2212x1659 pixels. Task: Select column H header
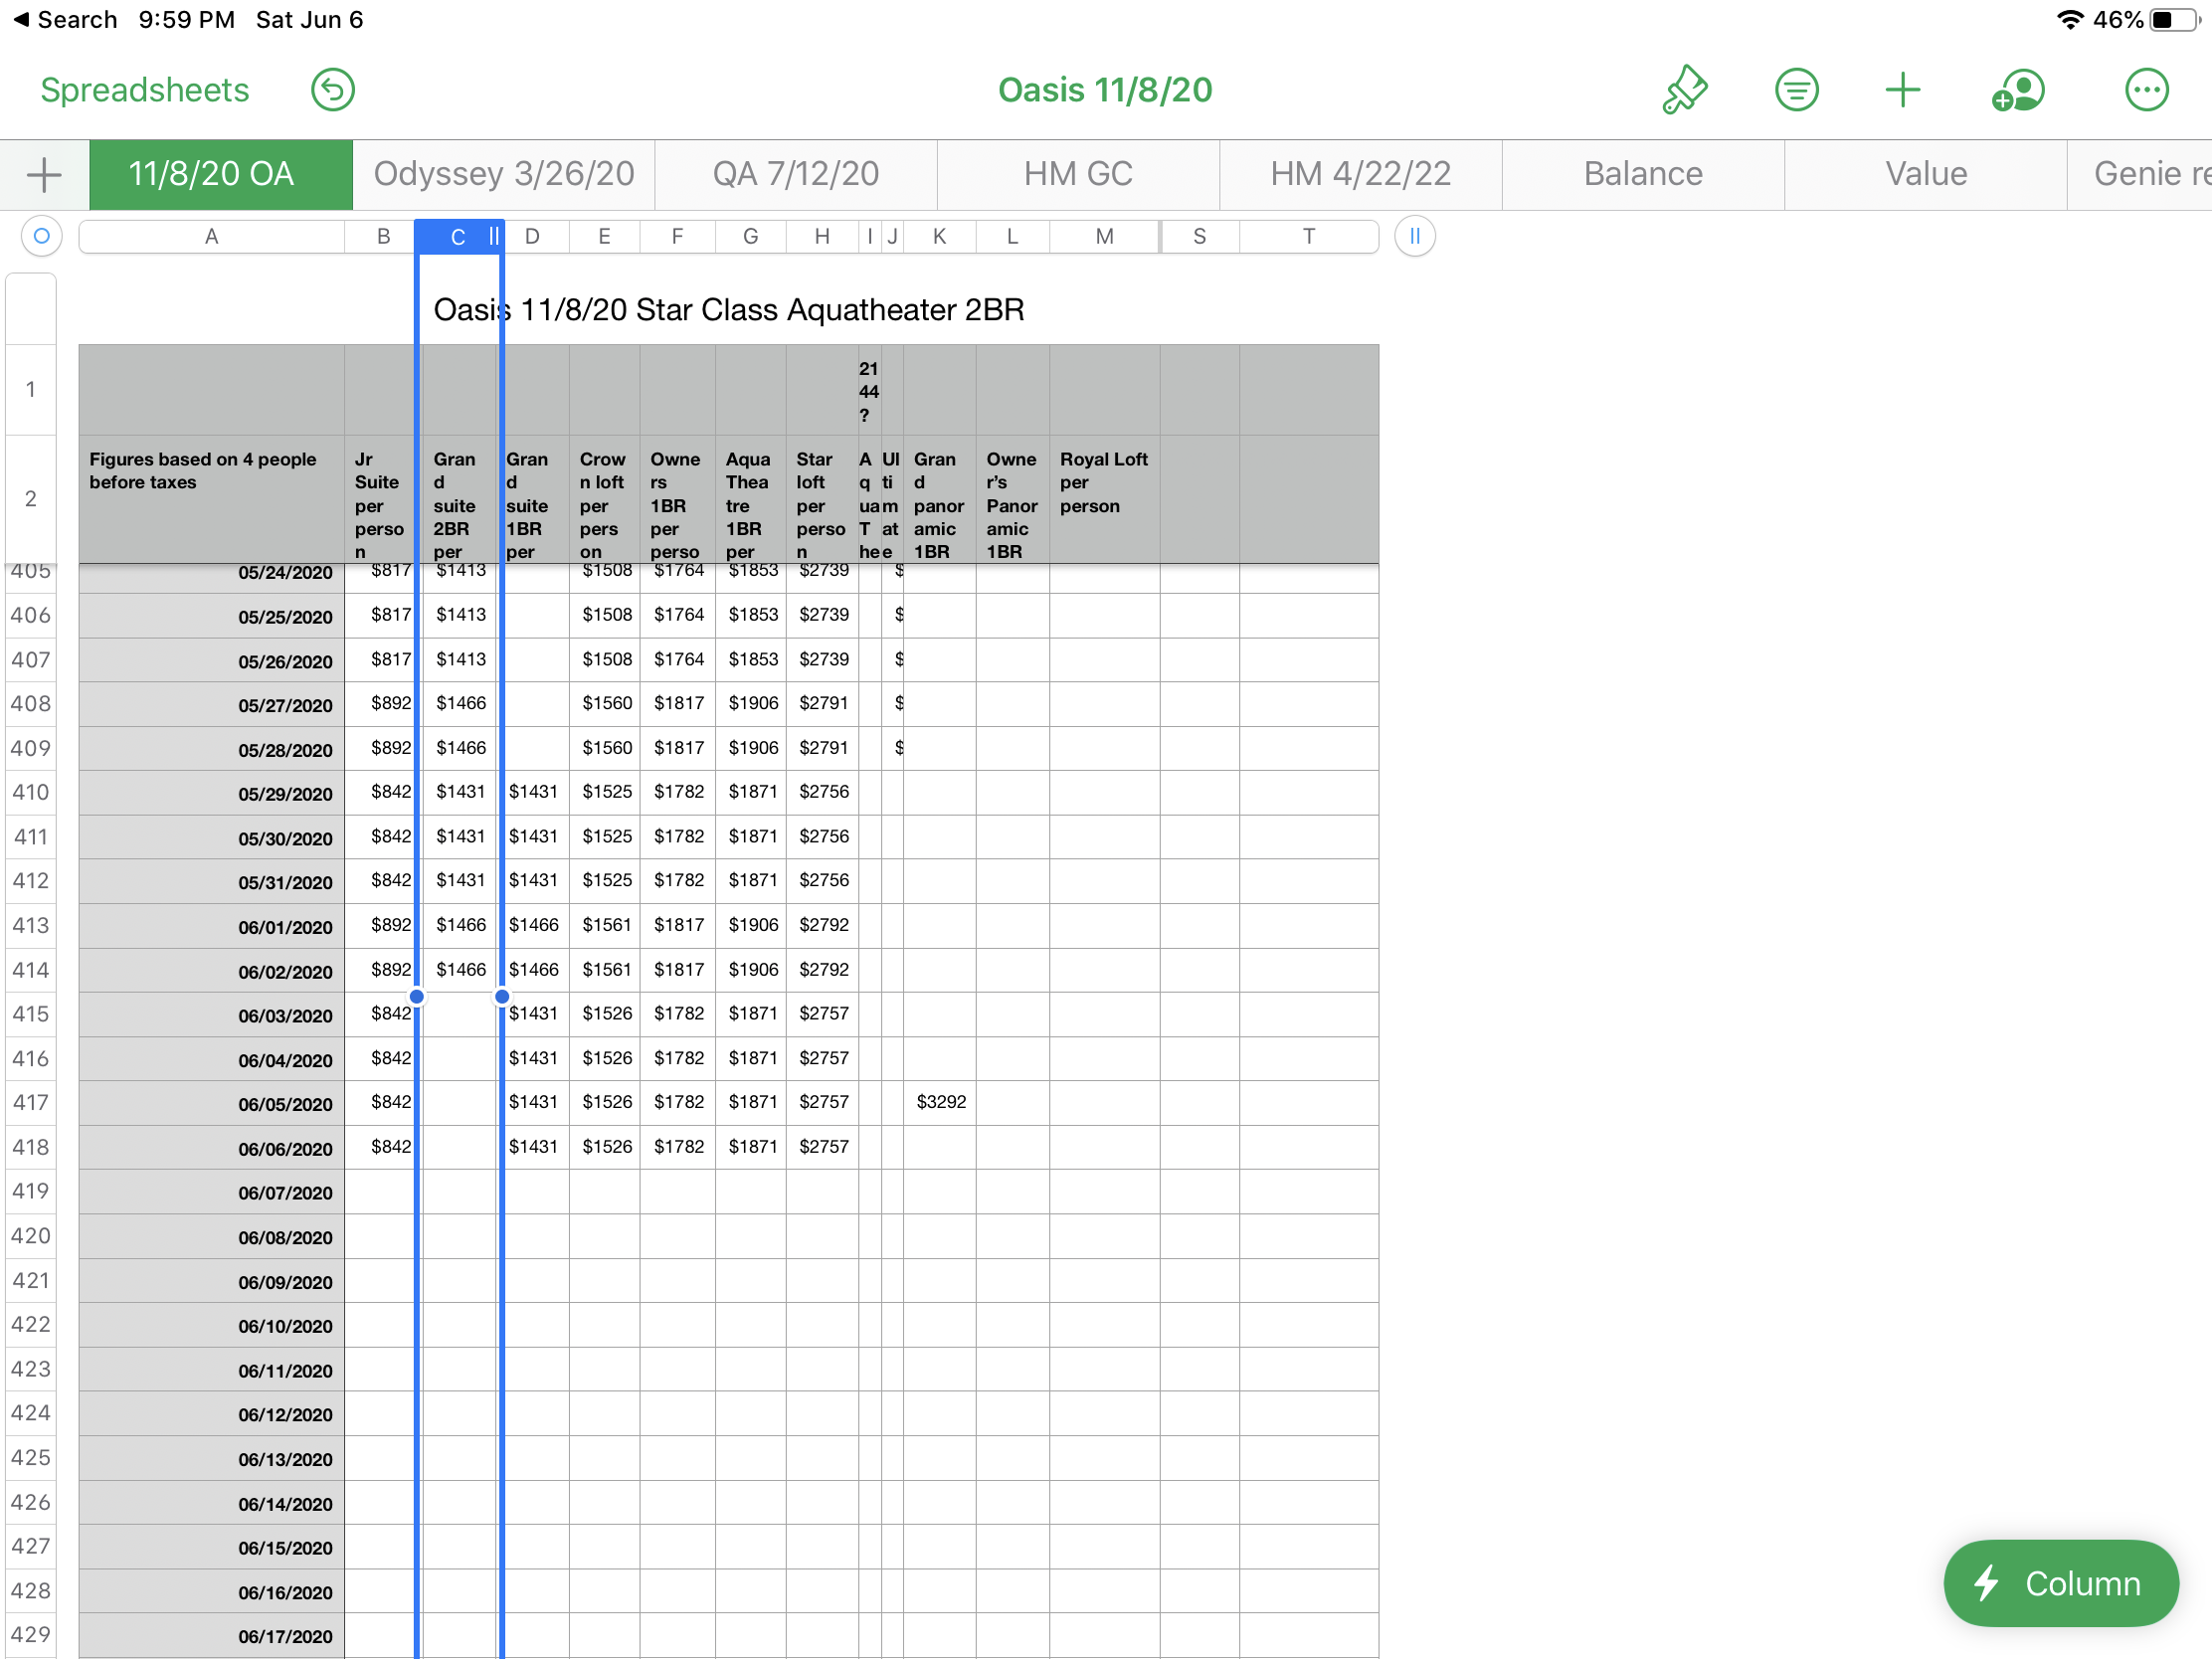click(822, 236)
